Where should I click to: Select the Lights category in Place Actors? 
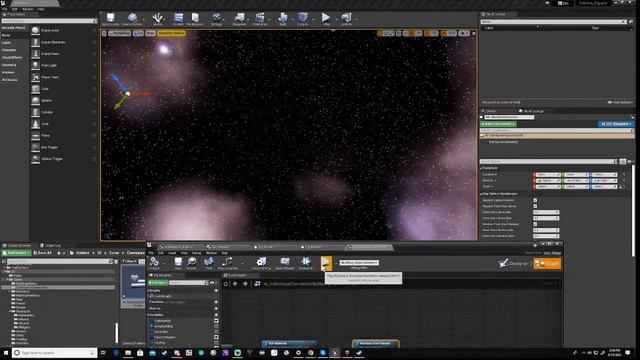pos(7,43)
